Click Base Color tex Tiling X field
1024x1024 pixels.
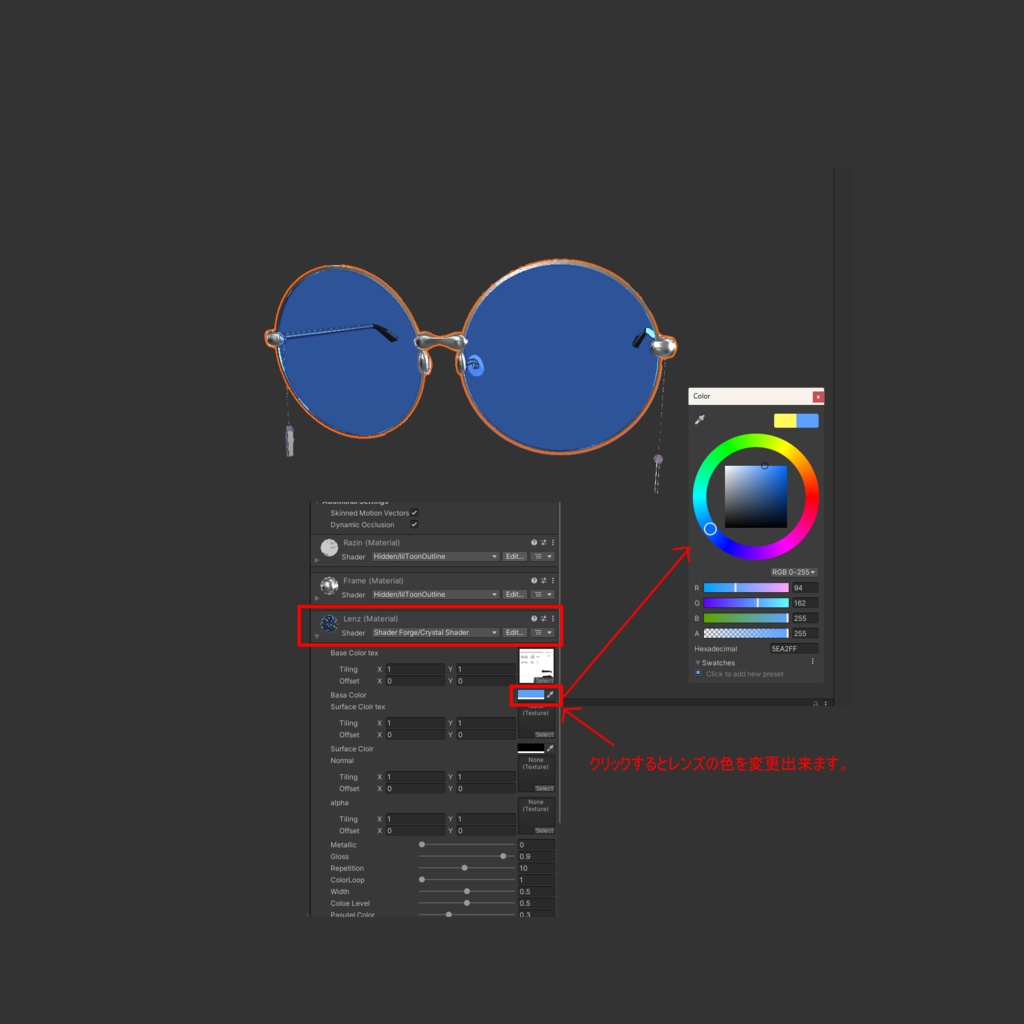415,669
